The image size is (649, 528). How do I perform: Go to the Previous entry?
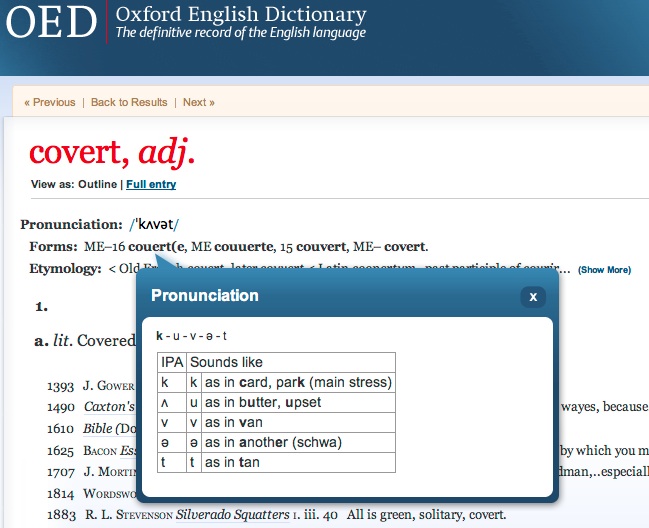pos(50,102)
